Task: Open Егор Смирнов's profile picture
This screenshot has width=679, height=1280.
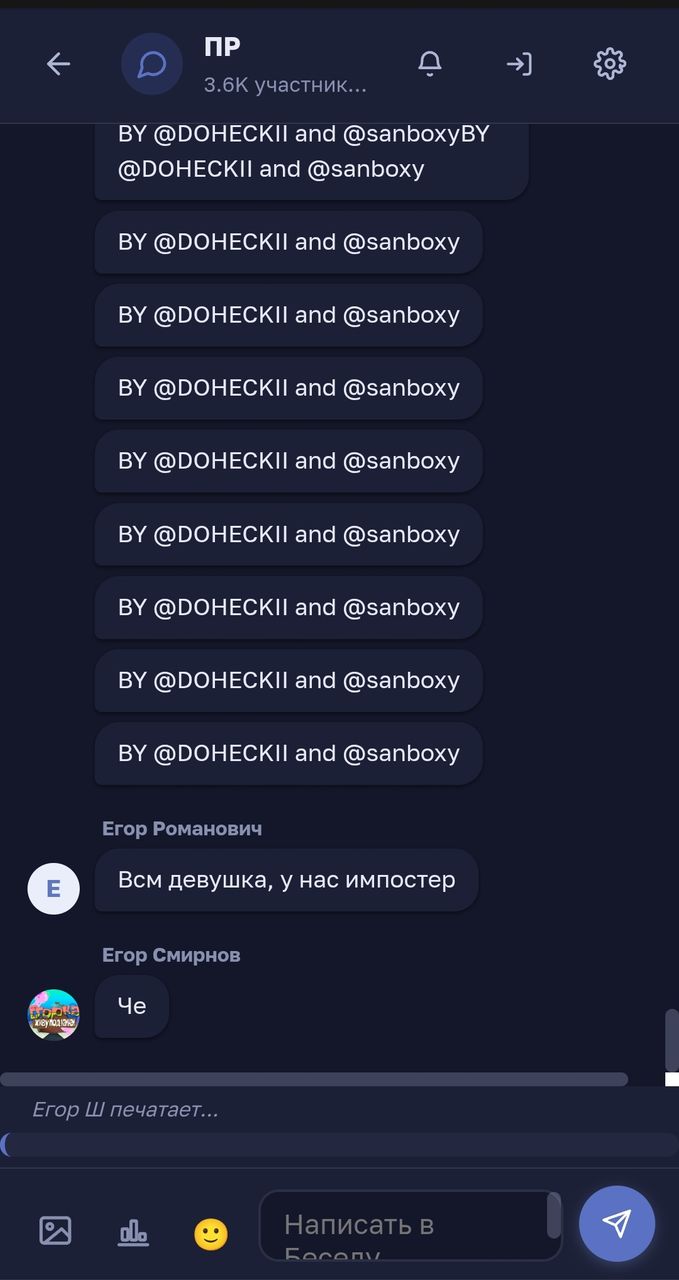Action: tap(53, 1014)
